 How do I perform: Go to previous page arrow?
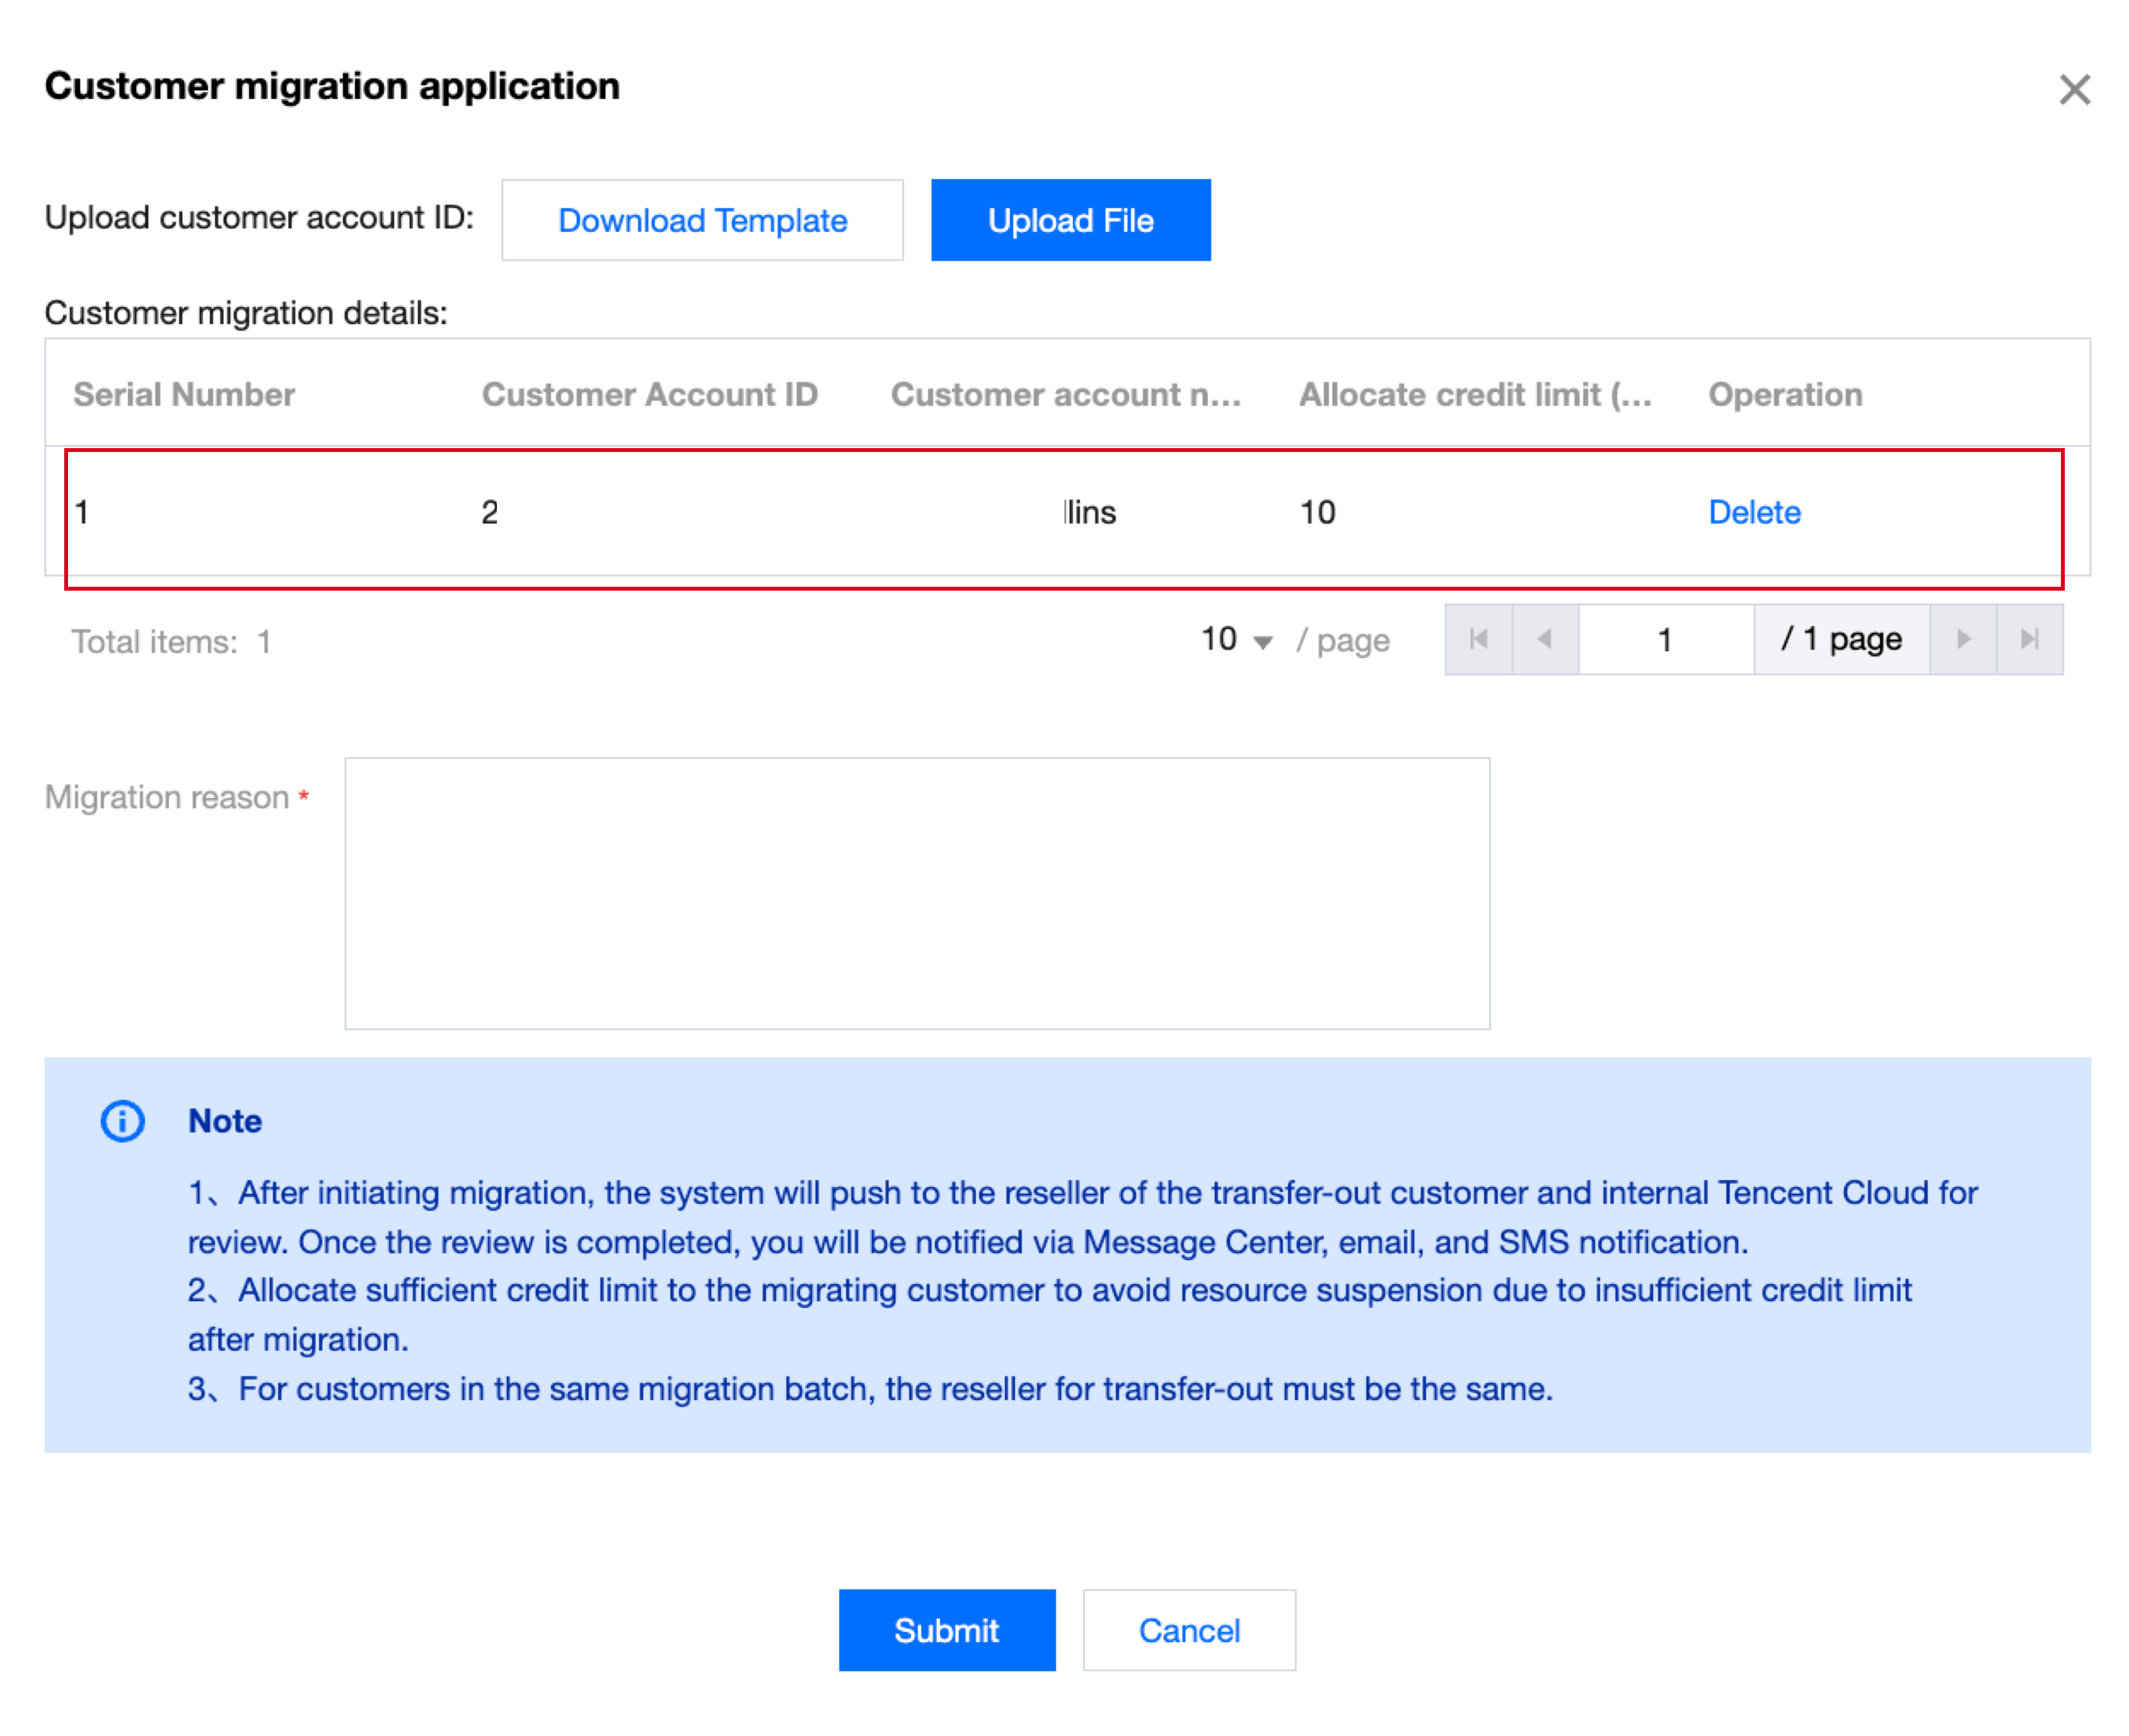[x=1545, y=639]
